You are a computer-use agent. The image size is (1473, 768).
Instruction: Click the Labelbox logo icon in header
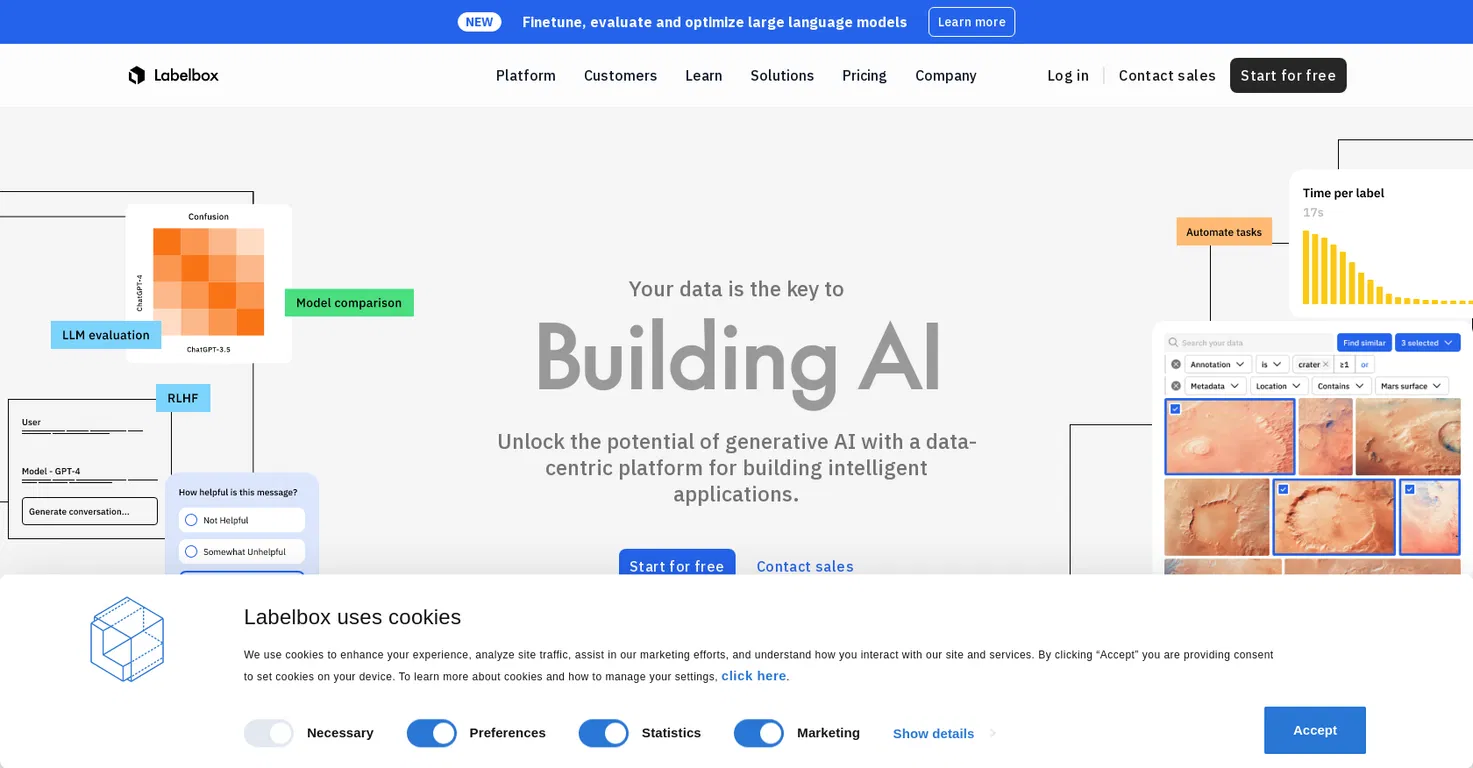[137, 75]
